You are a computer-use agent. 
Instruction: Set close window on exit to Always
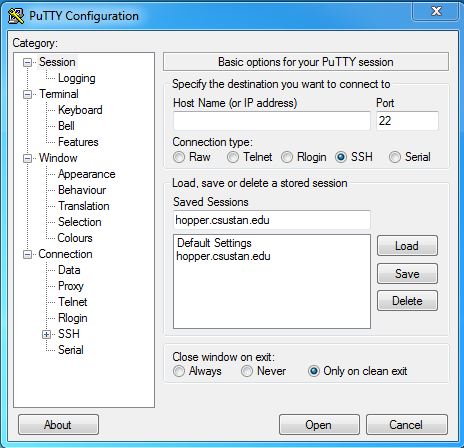[x=179, y=371]
